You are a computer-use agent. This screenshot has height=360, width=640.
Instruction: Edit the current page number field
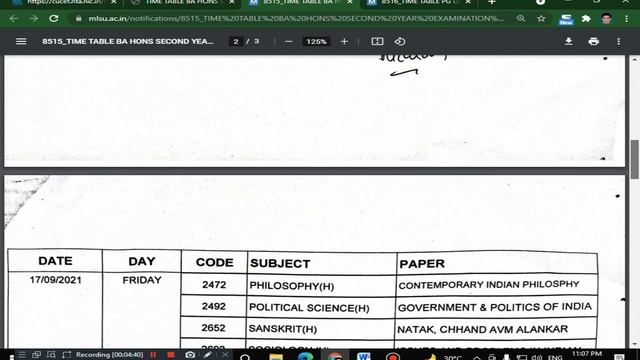coord(236,41)
